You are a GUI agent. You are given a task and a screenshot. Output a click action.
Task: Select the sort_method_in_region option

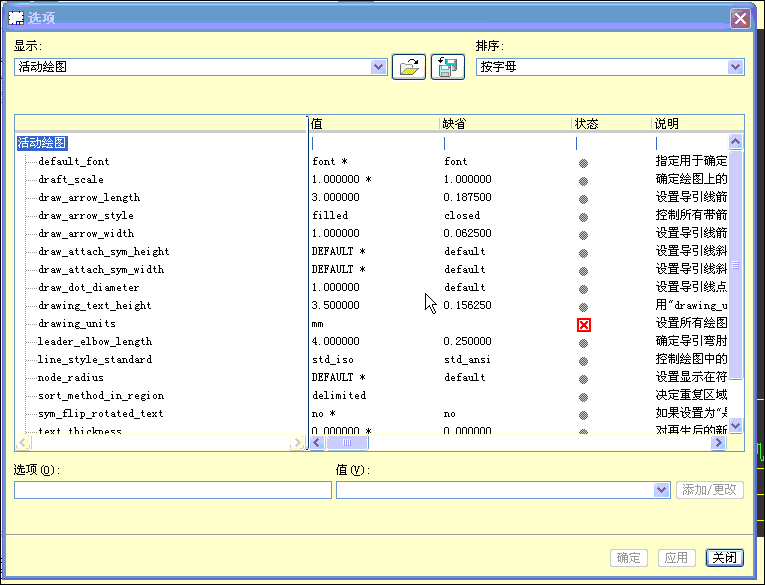[x=101, y=396]
